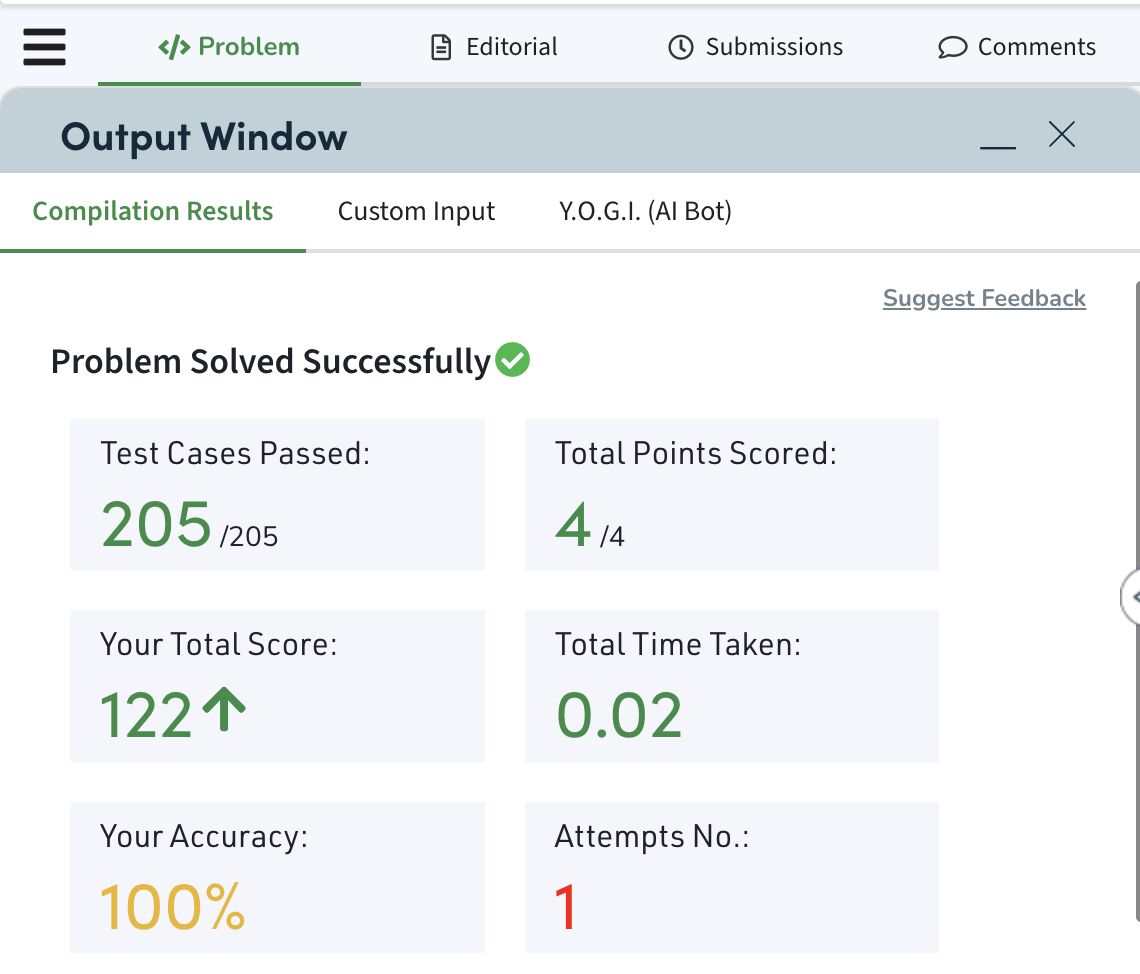The image size is (1140, 974).
Task: Open the hamburger menu icon
Action: pyautogui.click(x=44, y=47)
